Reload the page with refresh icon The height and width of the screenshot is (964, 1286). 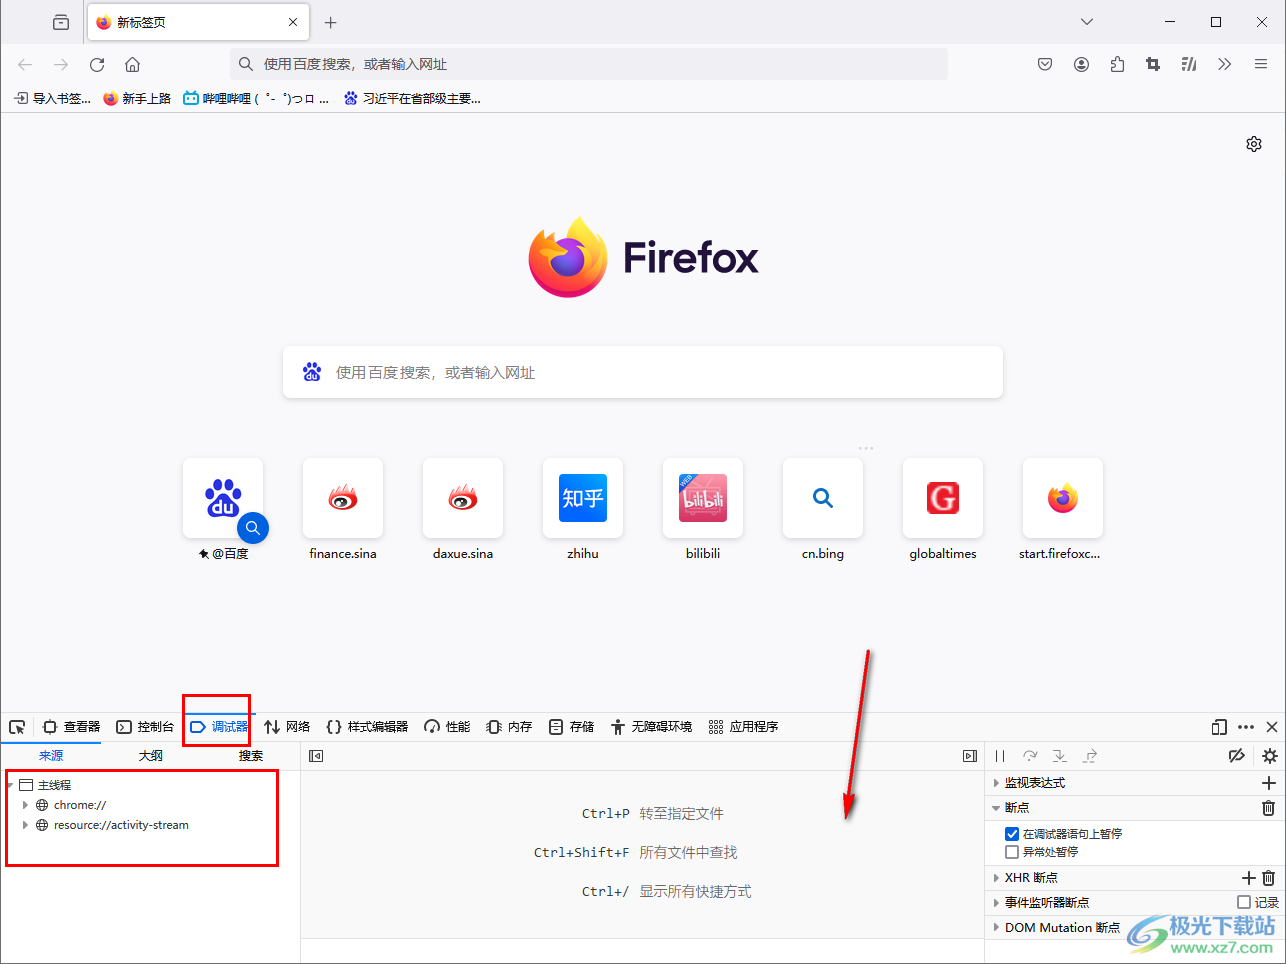(x=97, y=64)
